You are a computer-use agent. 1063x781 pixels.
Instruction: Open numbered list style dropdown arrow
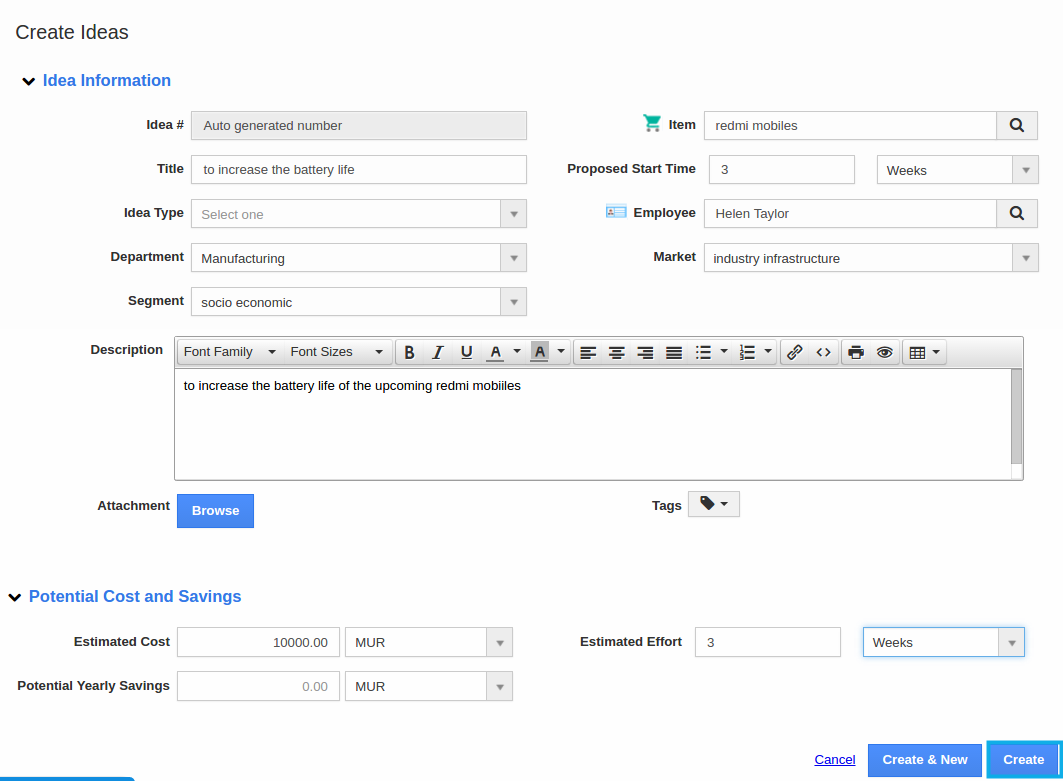click(768, 352)
